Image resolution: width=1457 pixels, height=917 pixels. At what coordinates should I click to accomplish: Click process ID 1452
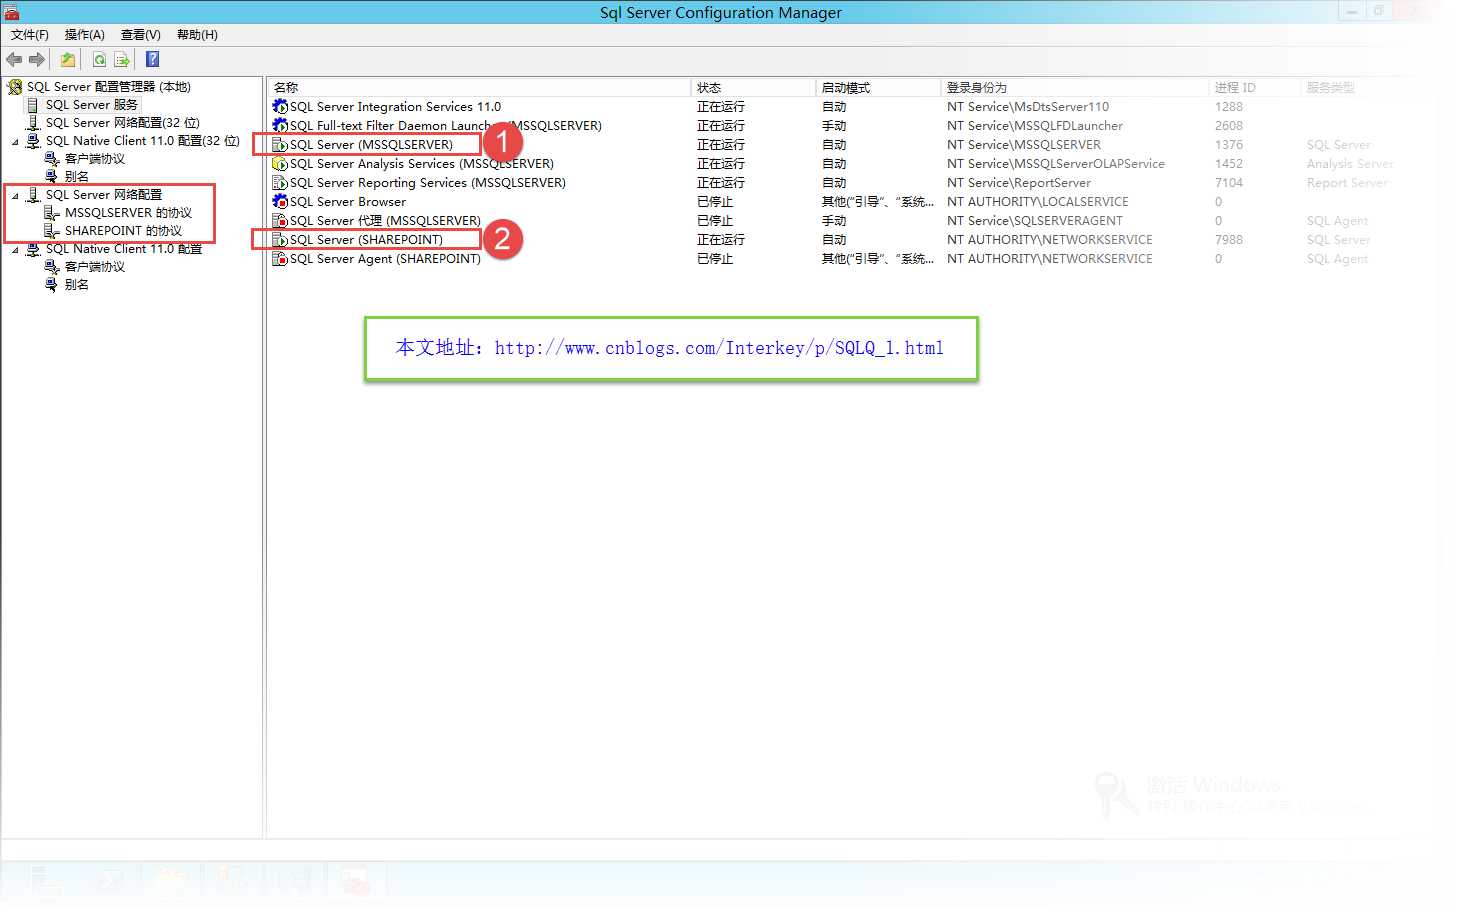tap(1229, 164)
